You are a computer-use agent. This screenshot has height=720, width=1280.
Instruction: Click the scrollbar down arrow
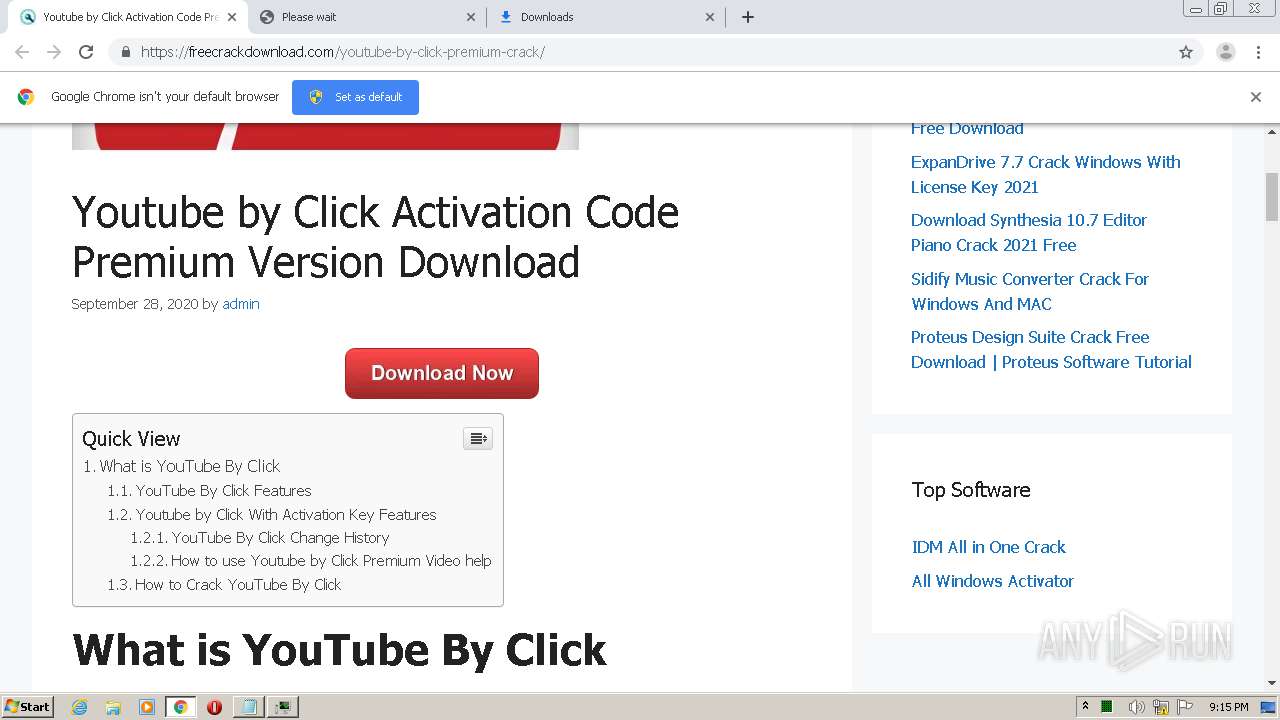click(1272, 683)
